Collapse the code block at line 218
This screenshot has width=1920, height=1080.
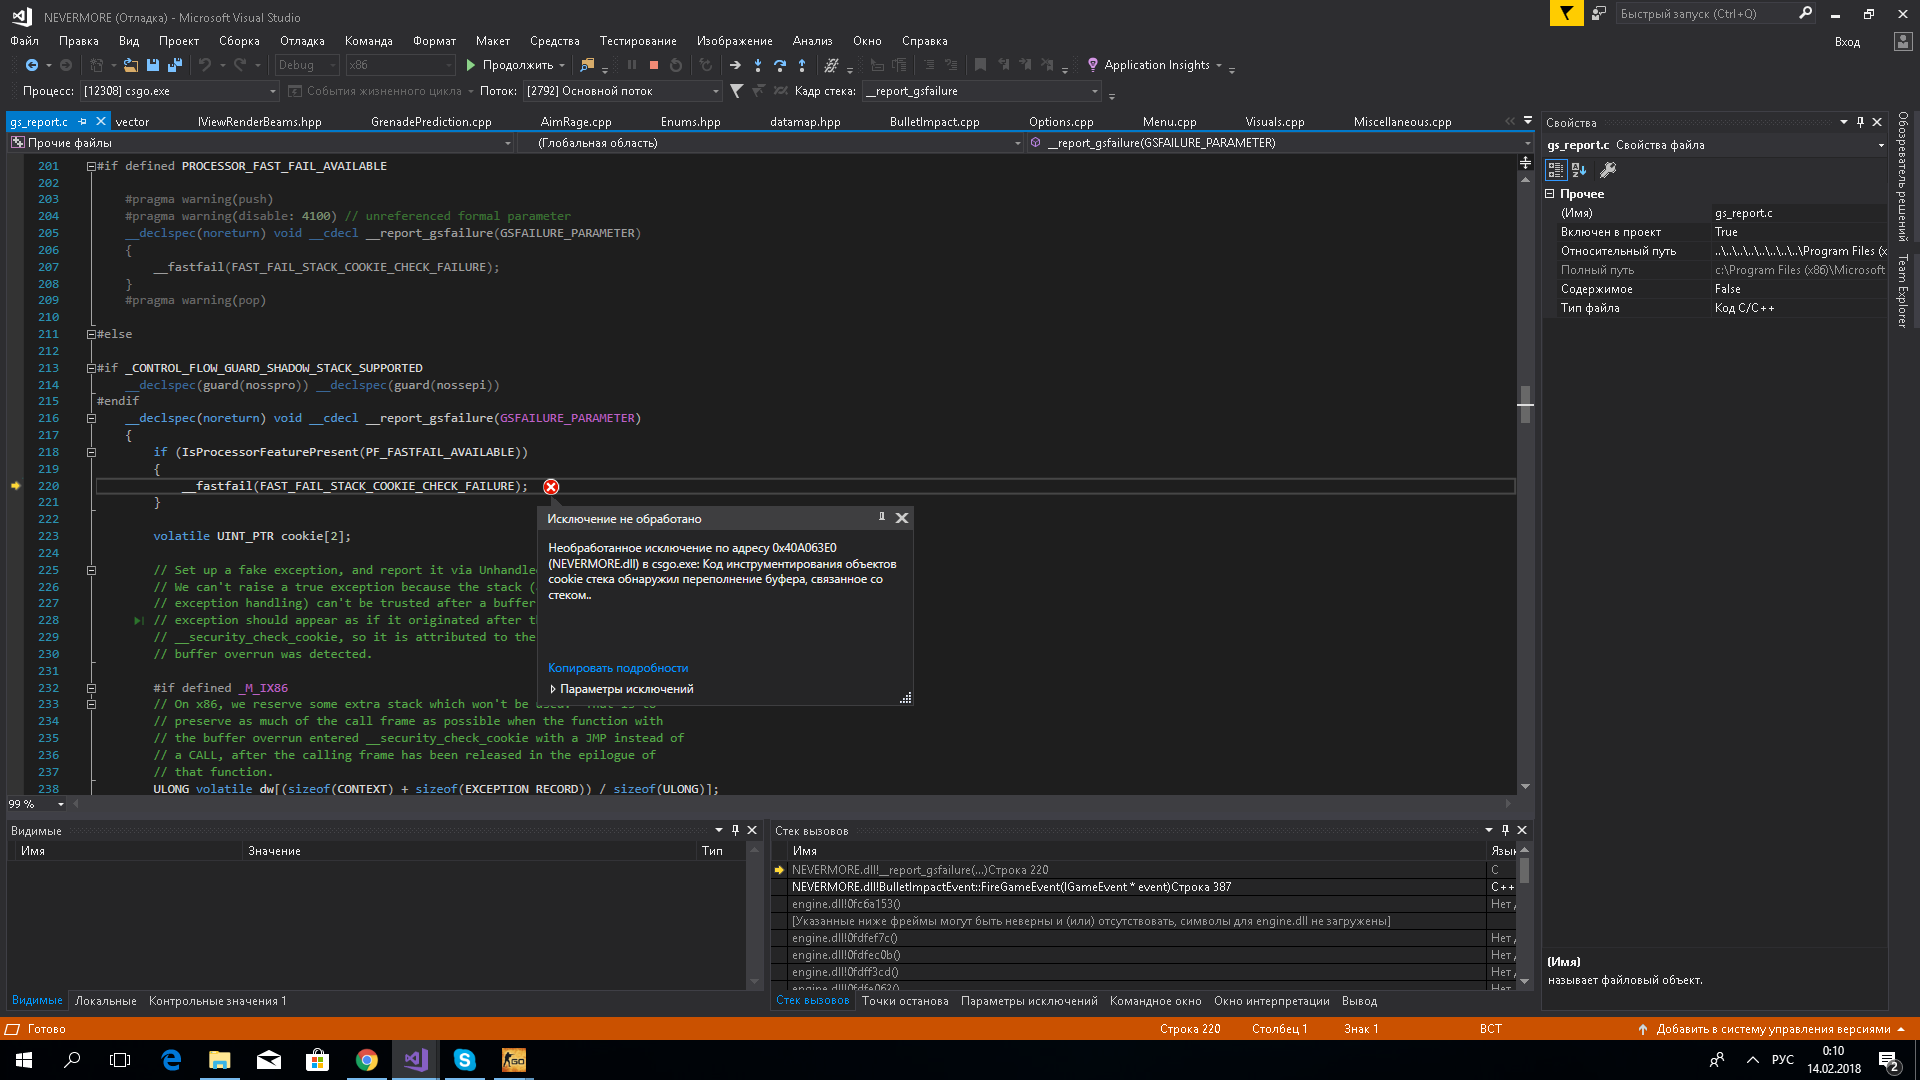click(x=91, y=452)
